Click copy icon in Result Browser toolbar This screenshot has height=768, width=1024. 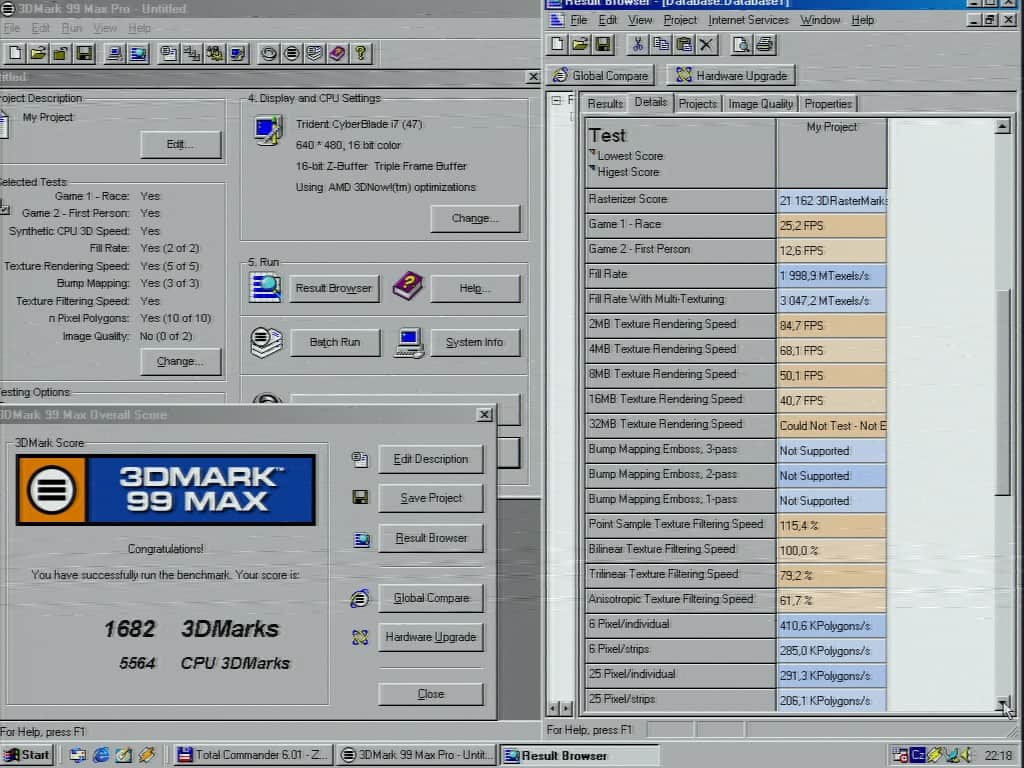tap(660, 44)
